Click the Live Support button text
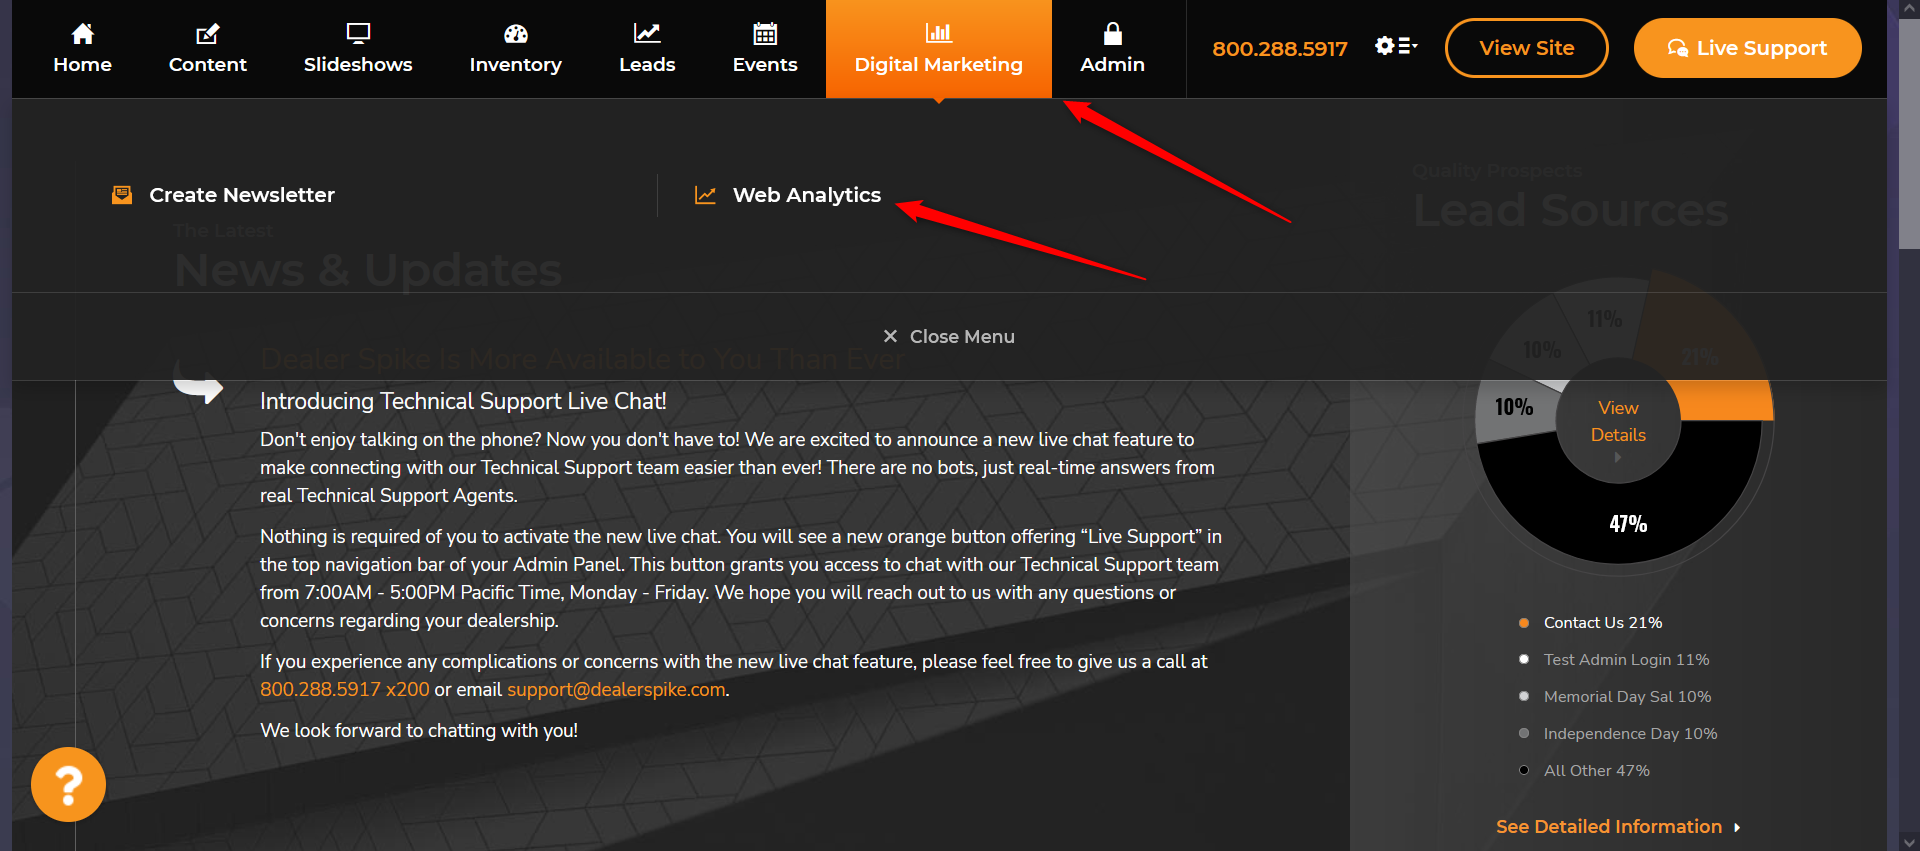Screen dimensions: 1920x851 pos(1762,48)
